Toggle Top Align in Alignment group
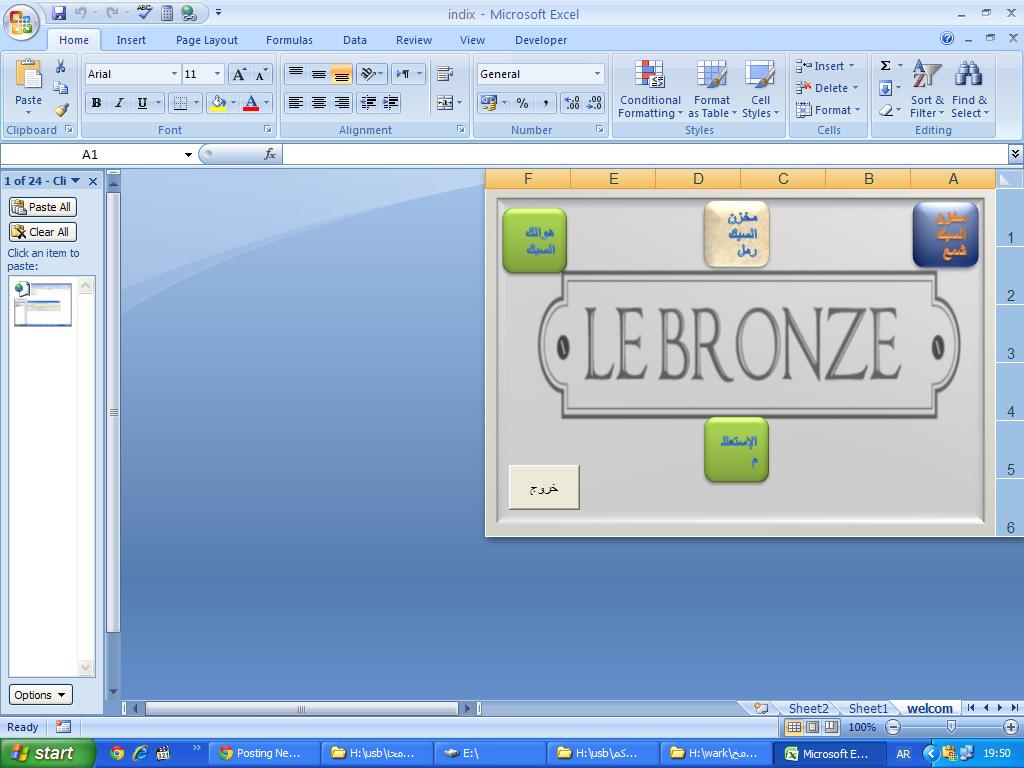The height and width of the screenshot is (768, 1024). (296, 73)
